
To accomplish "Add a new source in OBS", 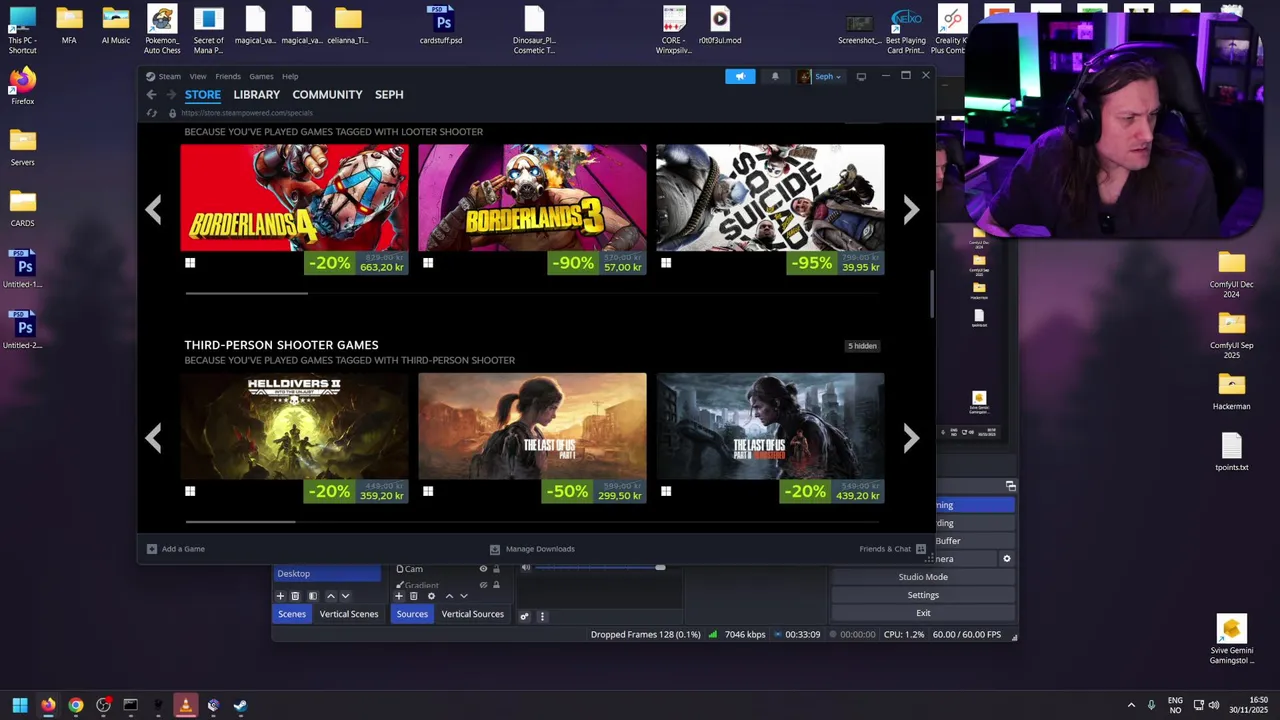I will click(398, 596).
